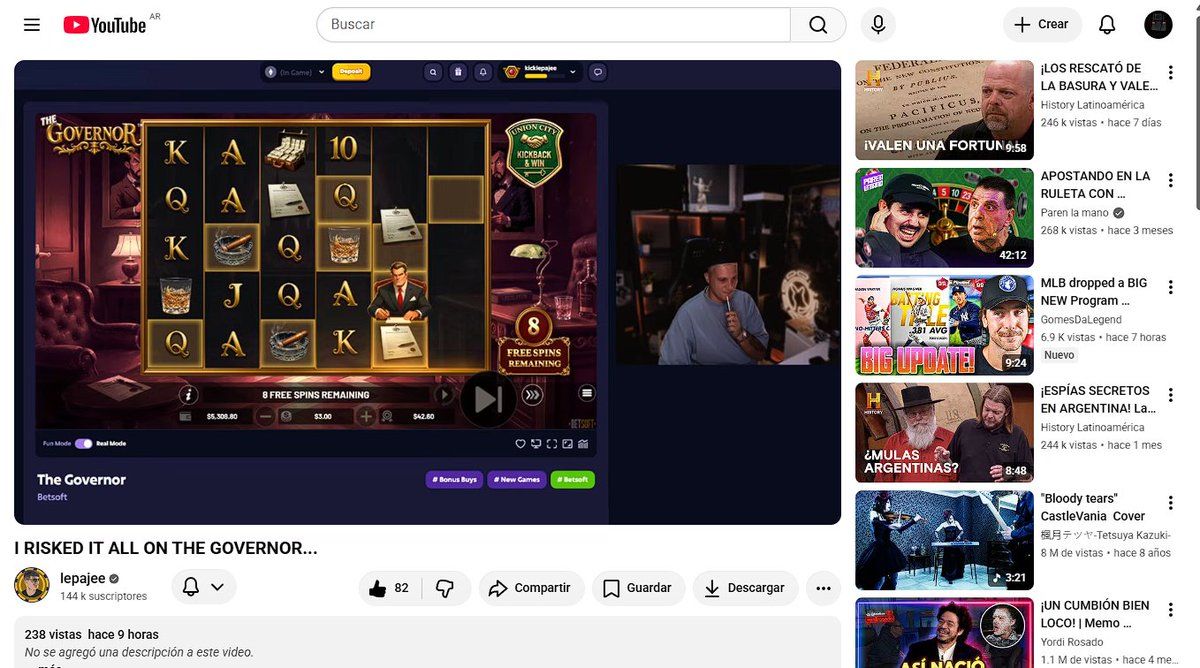Open options for ¡LOS RESCATÓ DE LA BASURA video
1200x668 pixels.
click(x=1170, y=72)
